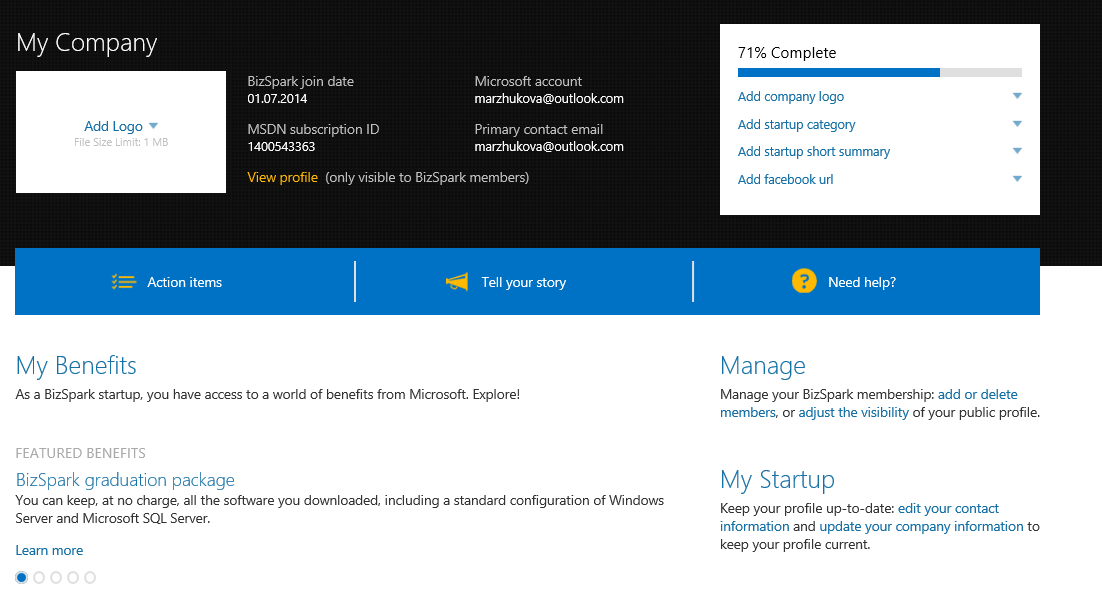Screen dimensions: 1102x602
Task: Open the BizSpark graduation package heading link
Action: [125, 480]
